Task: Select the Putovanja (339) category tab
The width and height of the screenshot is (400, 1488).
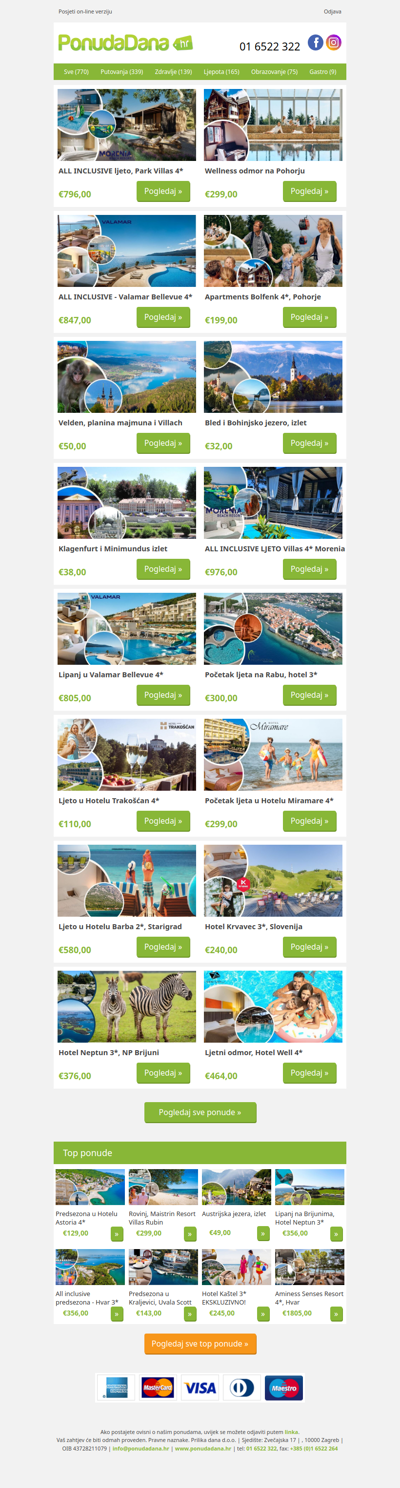Action: pos(122,72)
